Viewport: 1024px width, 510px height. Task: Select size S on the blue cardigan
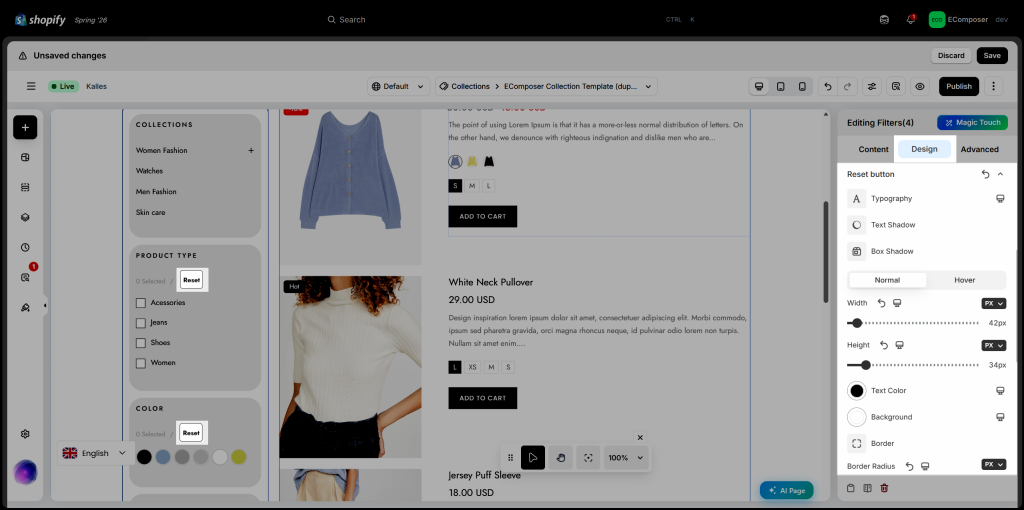click(455, 186)
